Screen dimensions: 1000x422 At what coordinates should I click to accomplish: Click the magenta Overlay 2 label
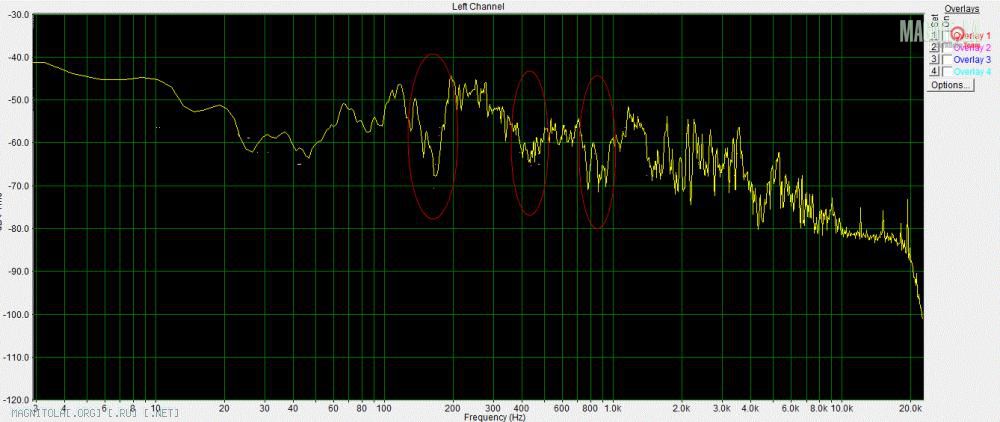972,48
